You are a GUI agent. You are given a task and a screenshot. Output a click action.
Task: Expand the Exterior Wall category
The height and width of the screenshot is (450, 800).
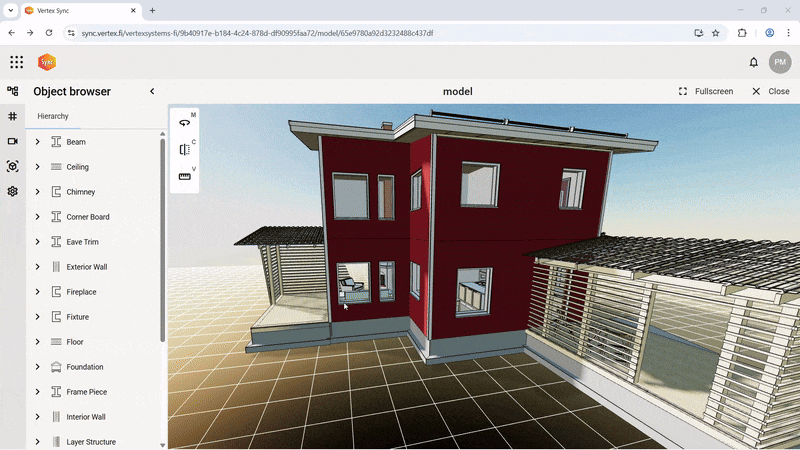(x=37, y=267)
